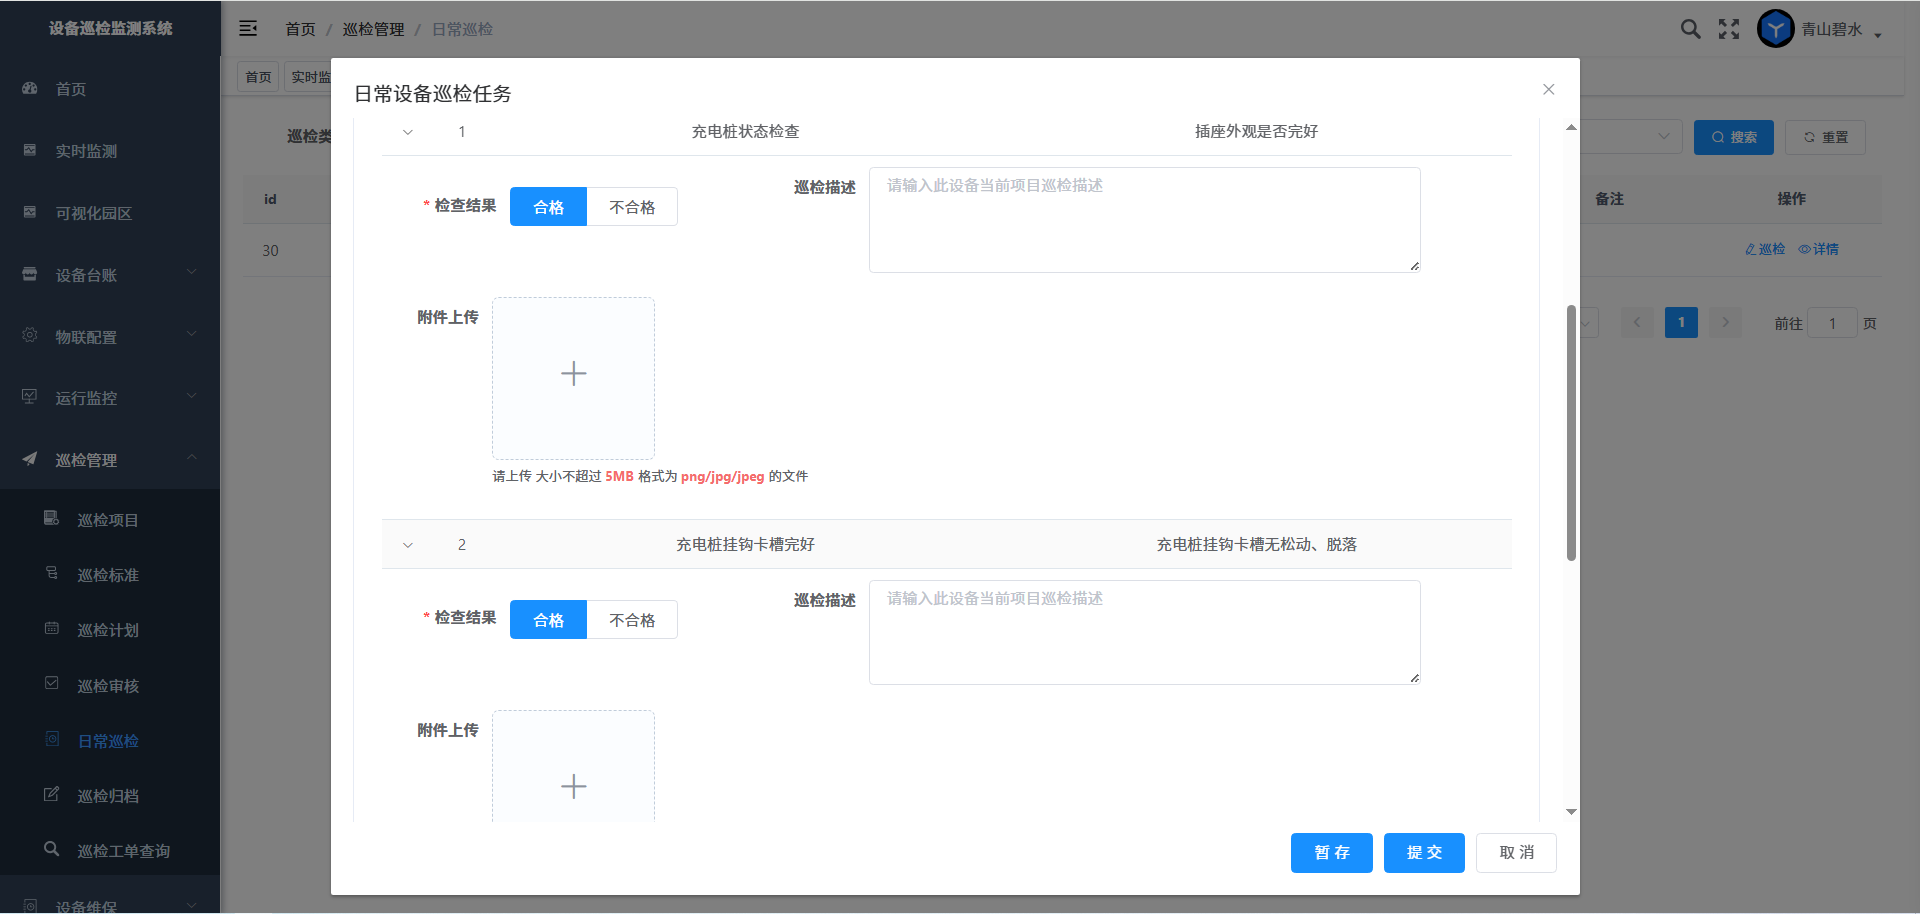Image resolution: width=1920 pixels, height=914 pixels.
Task: Select 不合格 for item 1 check result
Action: (x=632, y=207)
